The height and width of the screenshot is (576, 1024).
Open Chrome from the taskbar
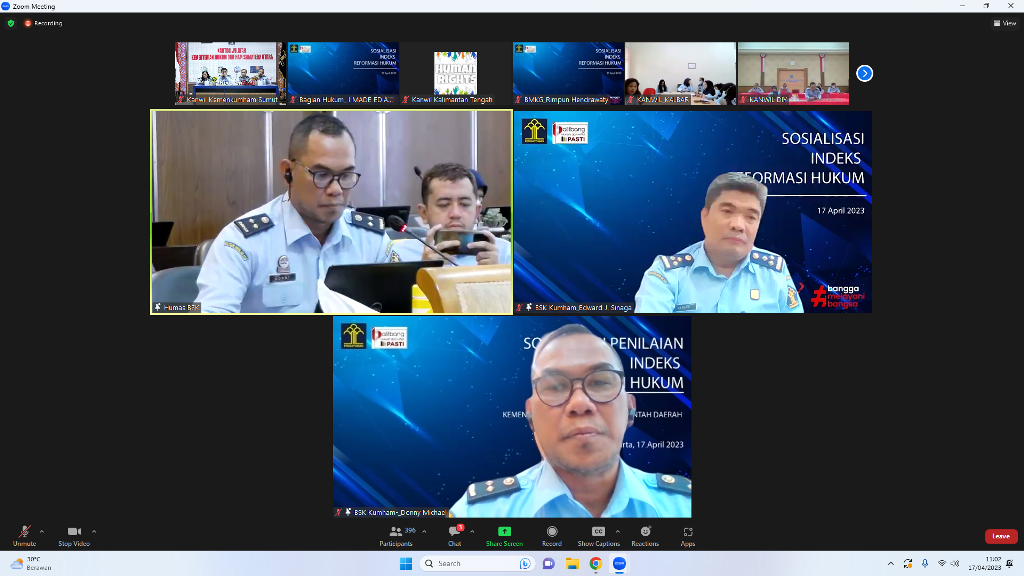coord(595,563)
